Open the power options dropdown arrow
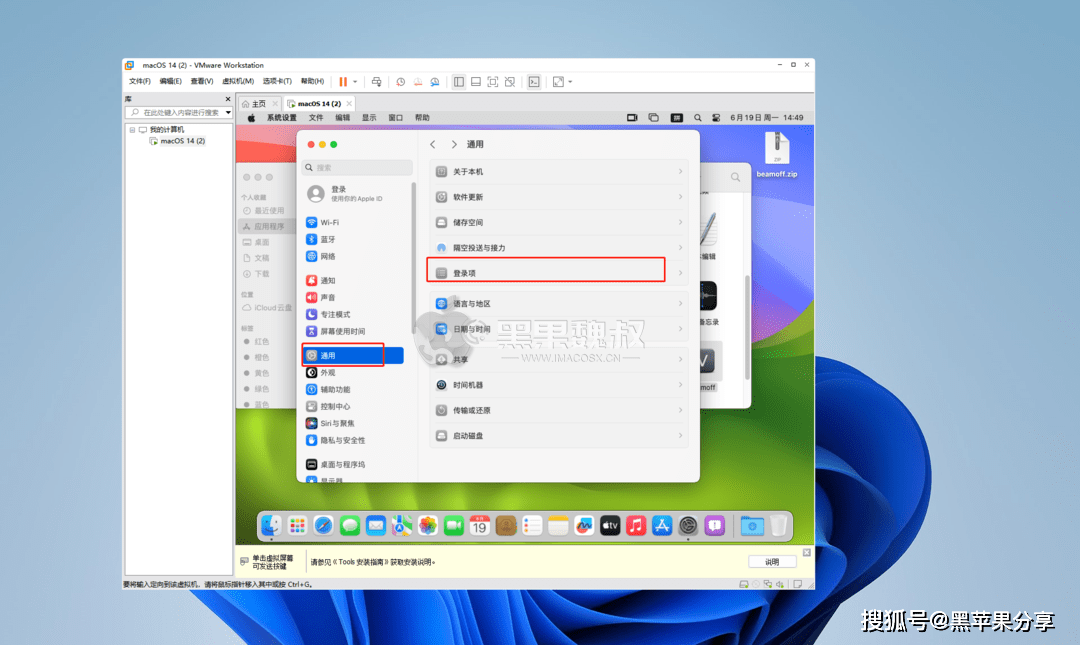Screen dimensions: 1080x645 pos(355,81)
